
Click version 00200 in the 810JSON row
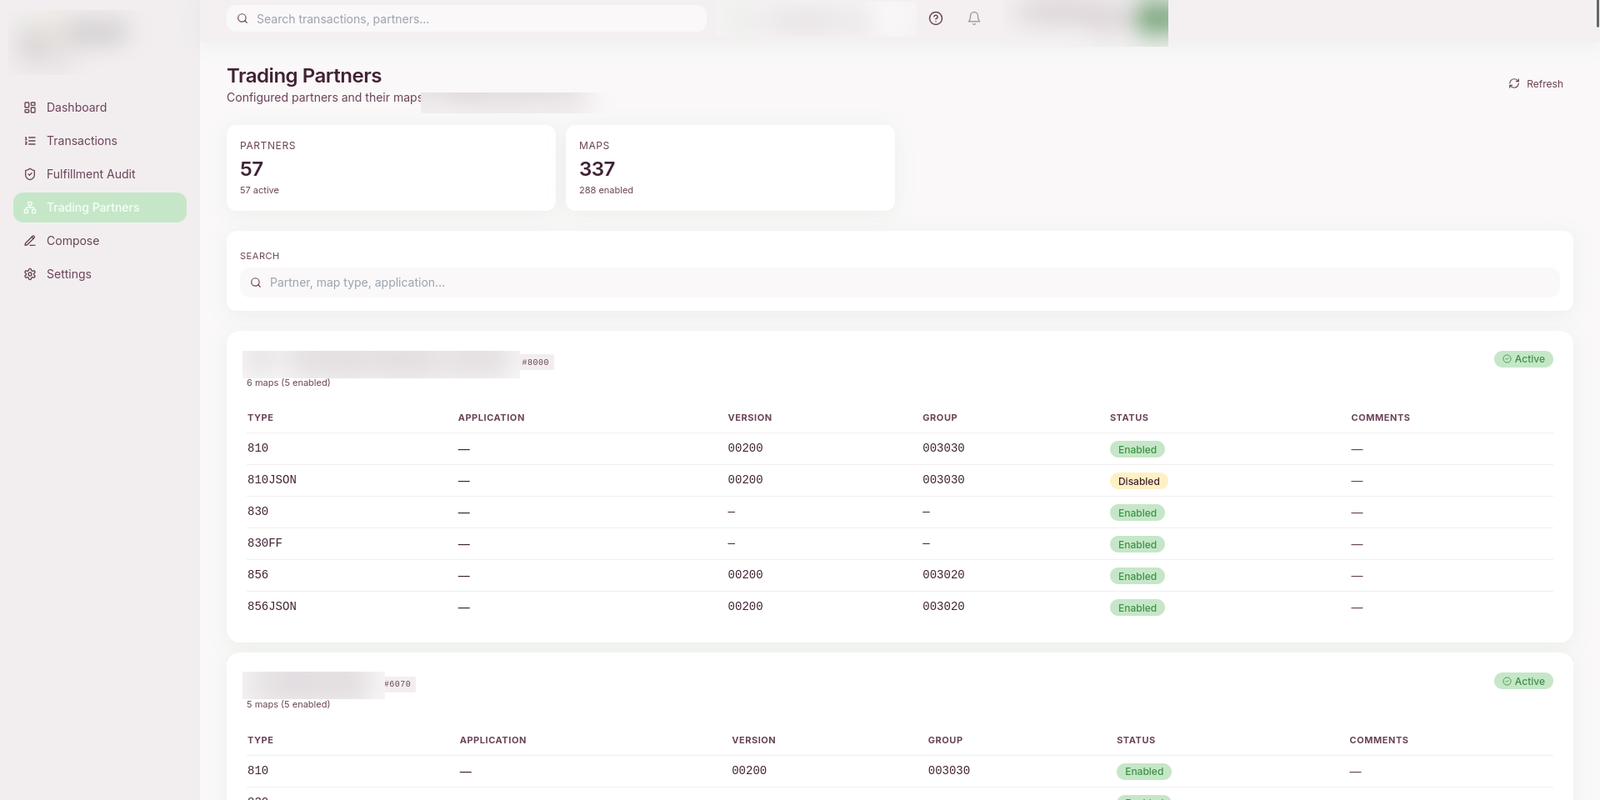click(745, 480)
